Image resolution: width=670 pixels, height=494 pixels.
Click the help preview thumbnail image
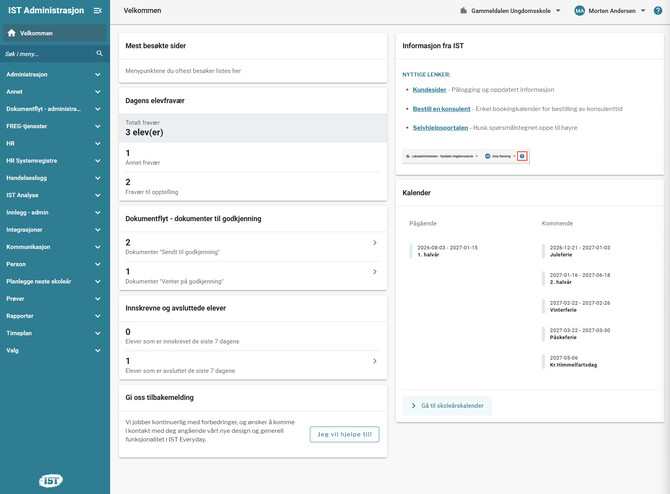click(466, 156)
